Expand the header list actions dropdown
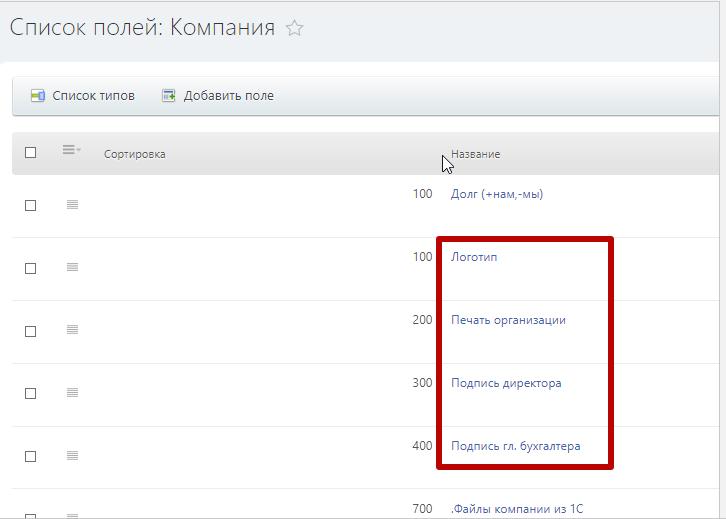 coord(71,151)
